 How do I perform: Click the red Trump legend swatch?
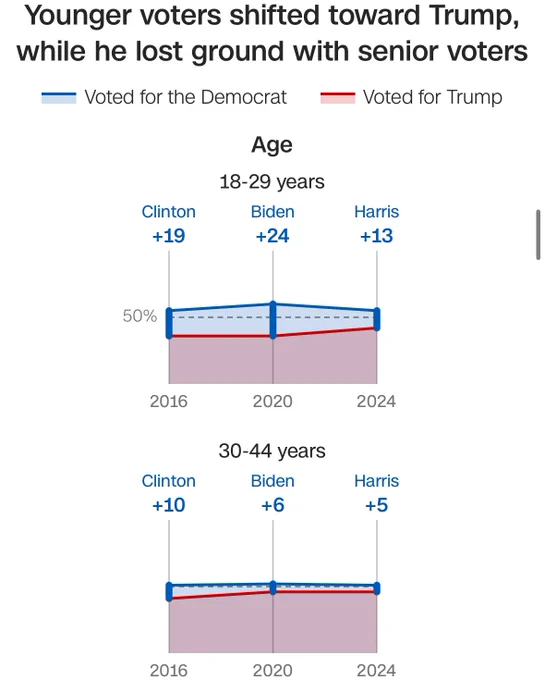click(x=338, y=98)
